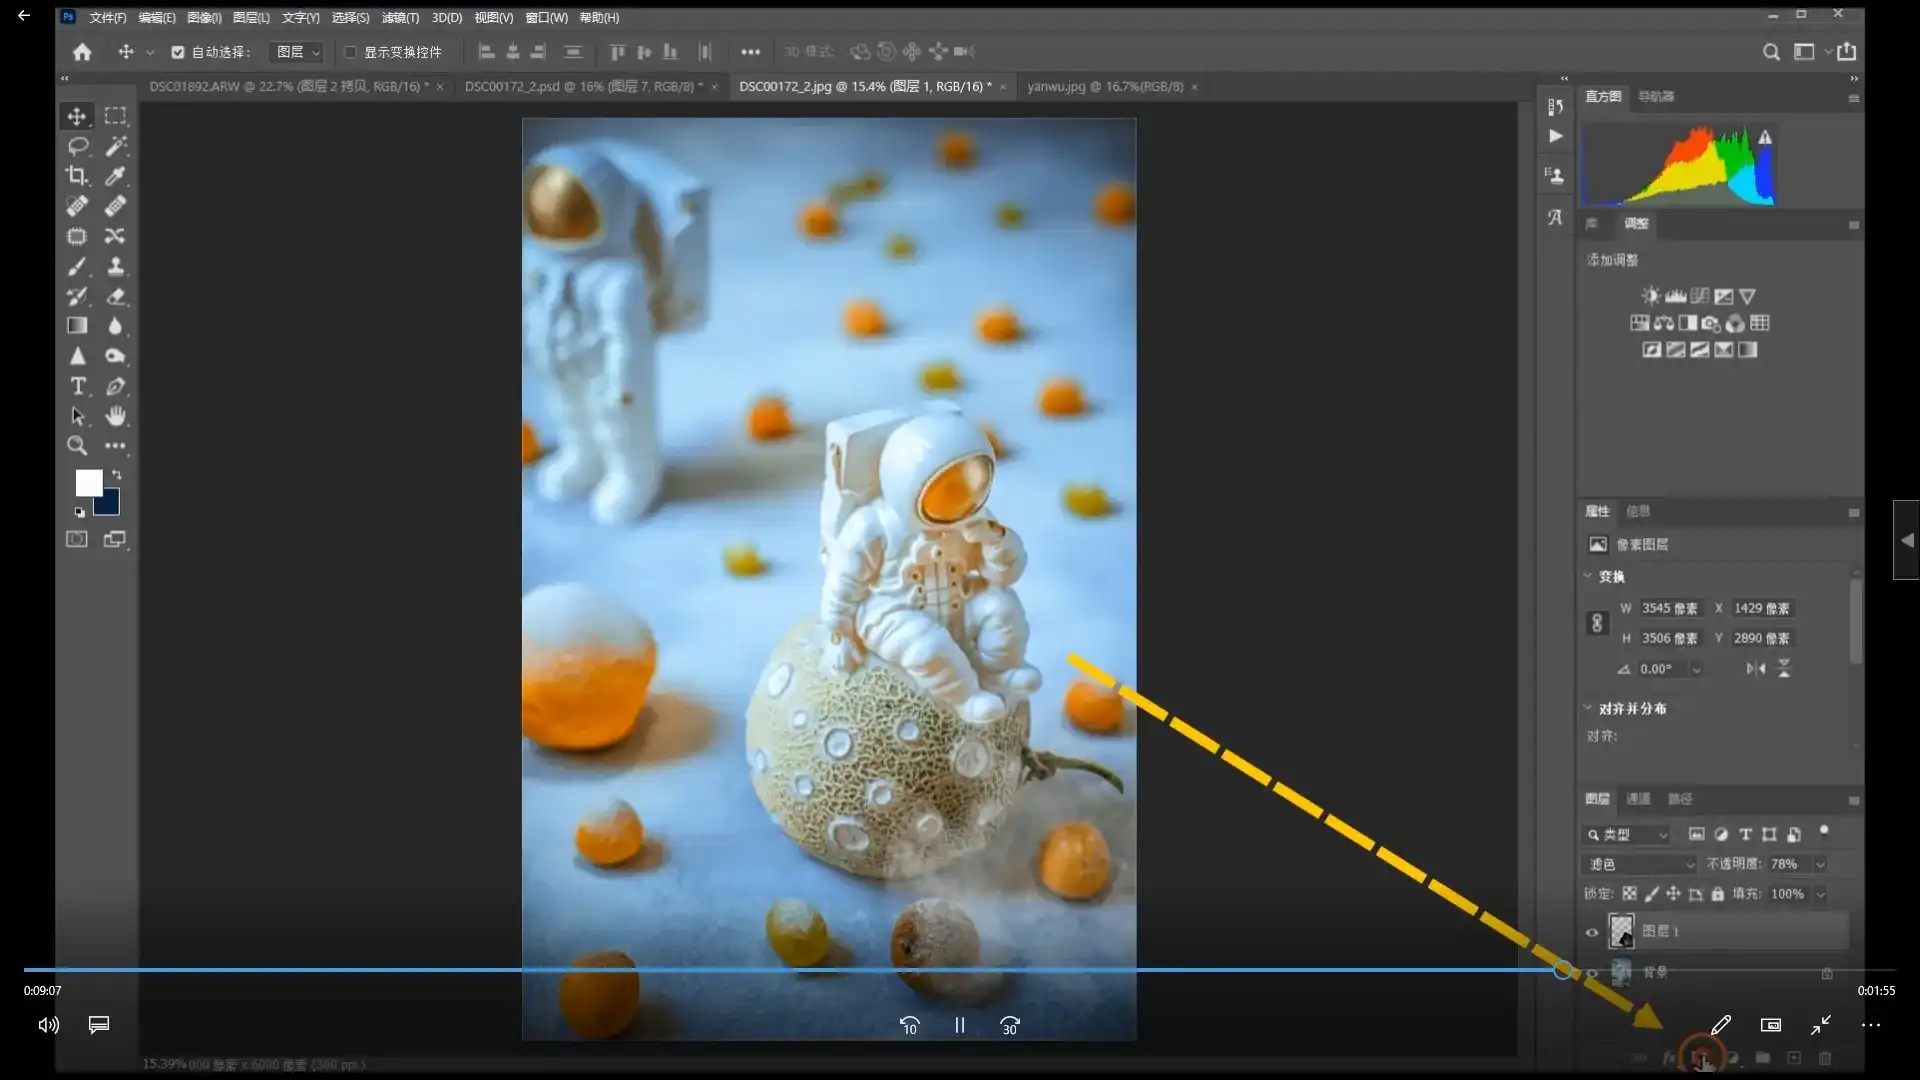This screenshot has width=1920, height=1080.
Task: Click the W width field 3545 像素
Action: [x=1668, y=608]
